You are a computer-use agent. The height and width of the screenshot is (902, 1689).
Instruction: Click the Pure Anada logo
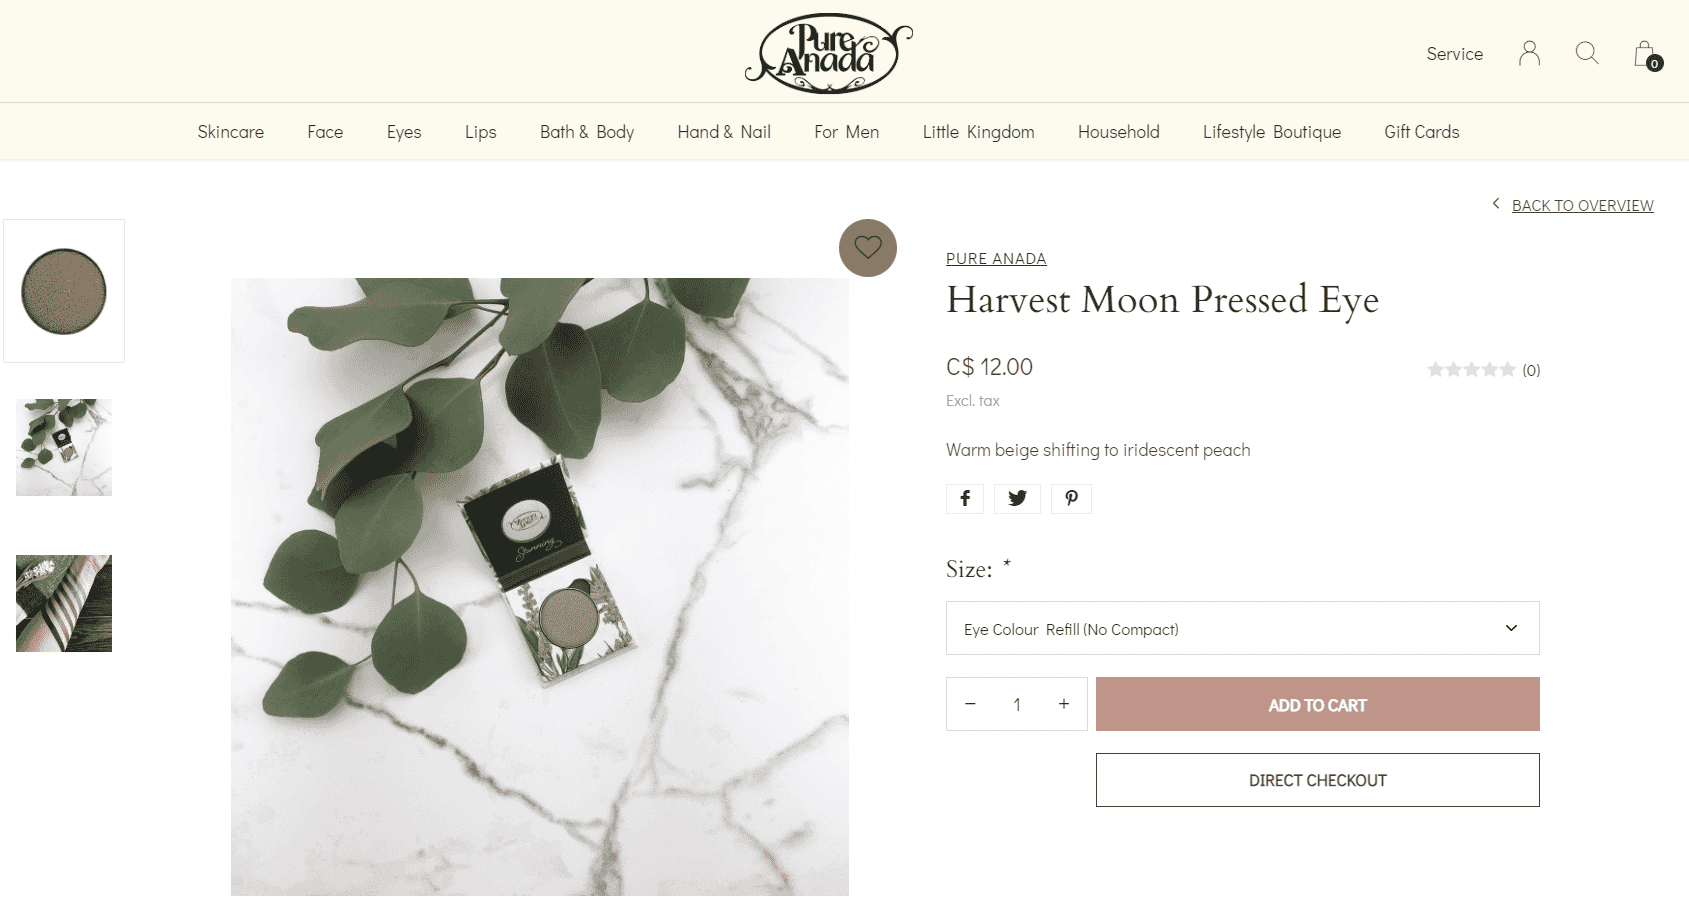pyautogui.click(x=829, y=53)
